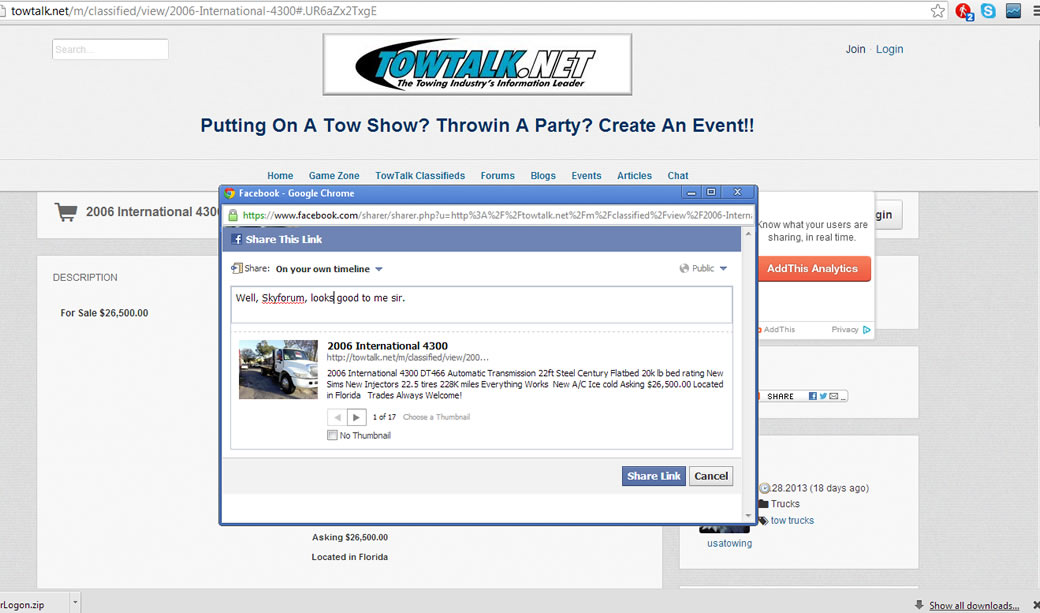Click the globe icon next to Public

click(684, 269)
